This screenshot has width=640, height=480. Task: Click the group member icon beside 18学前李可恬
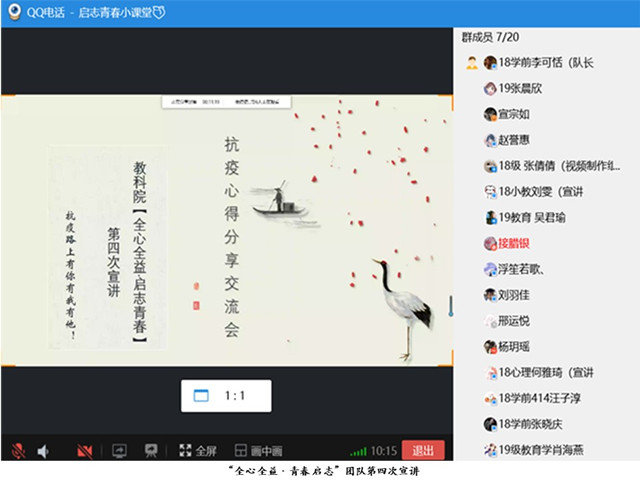[x=471, y=62]
